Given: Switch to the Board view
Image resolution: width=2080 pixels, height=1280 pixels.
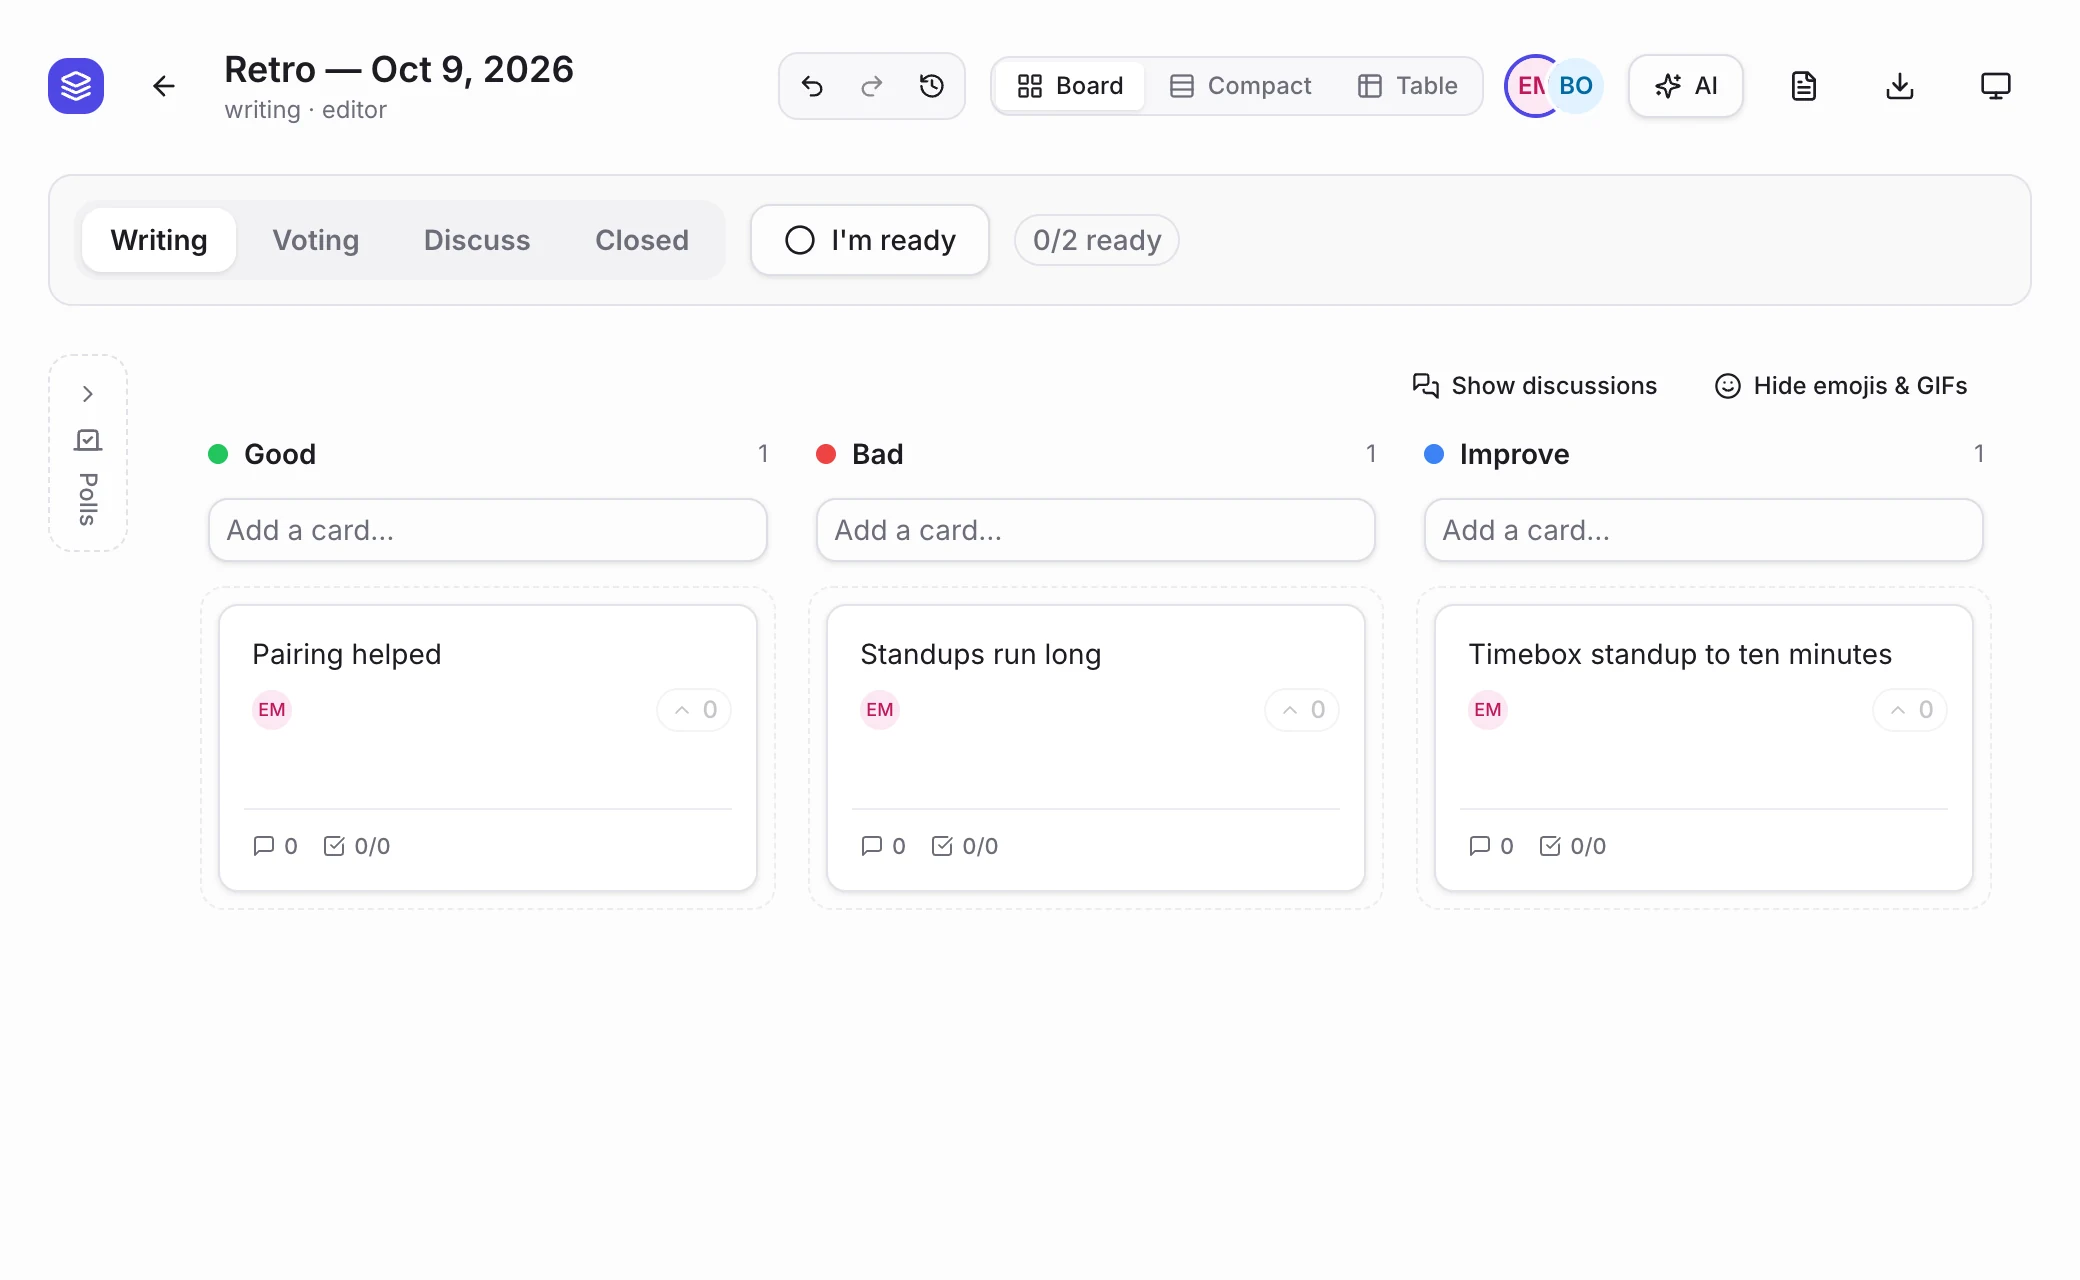Looking at the screenshot, I should 1070,86.
